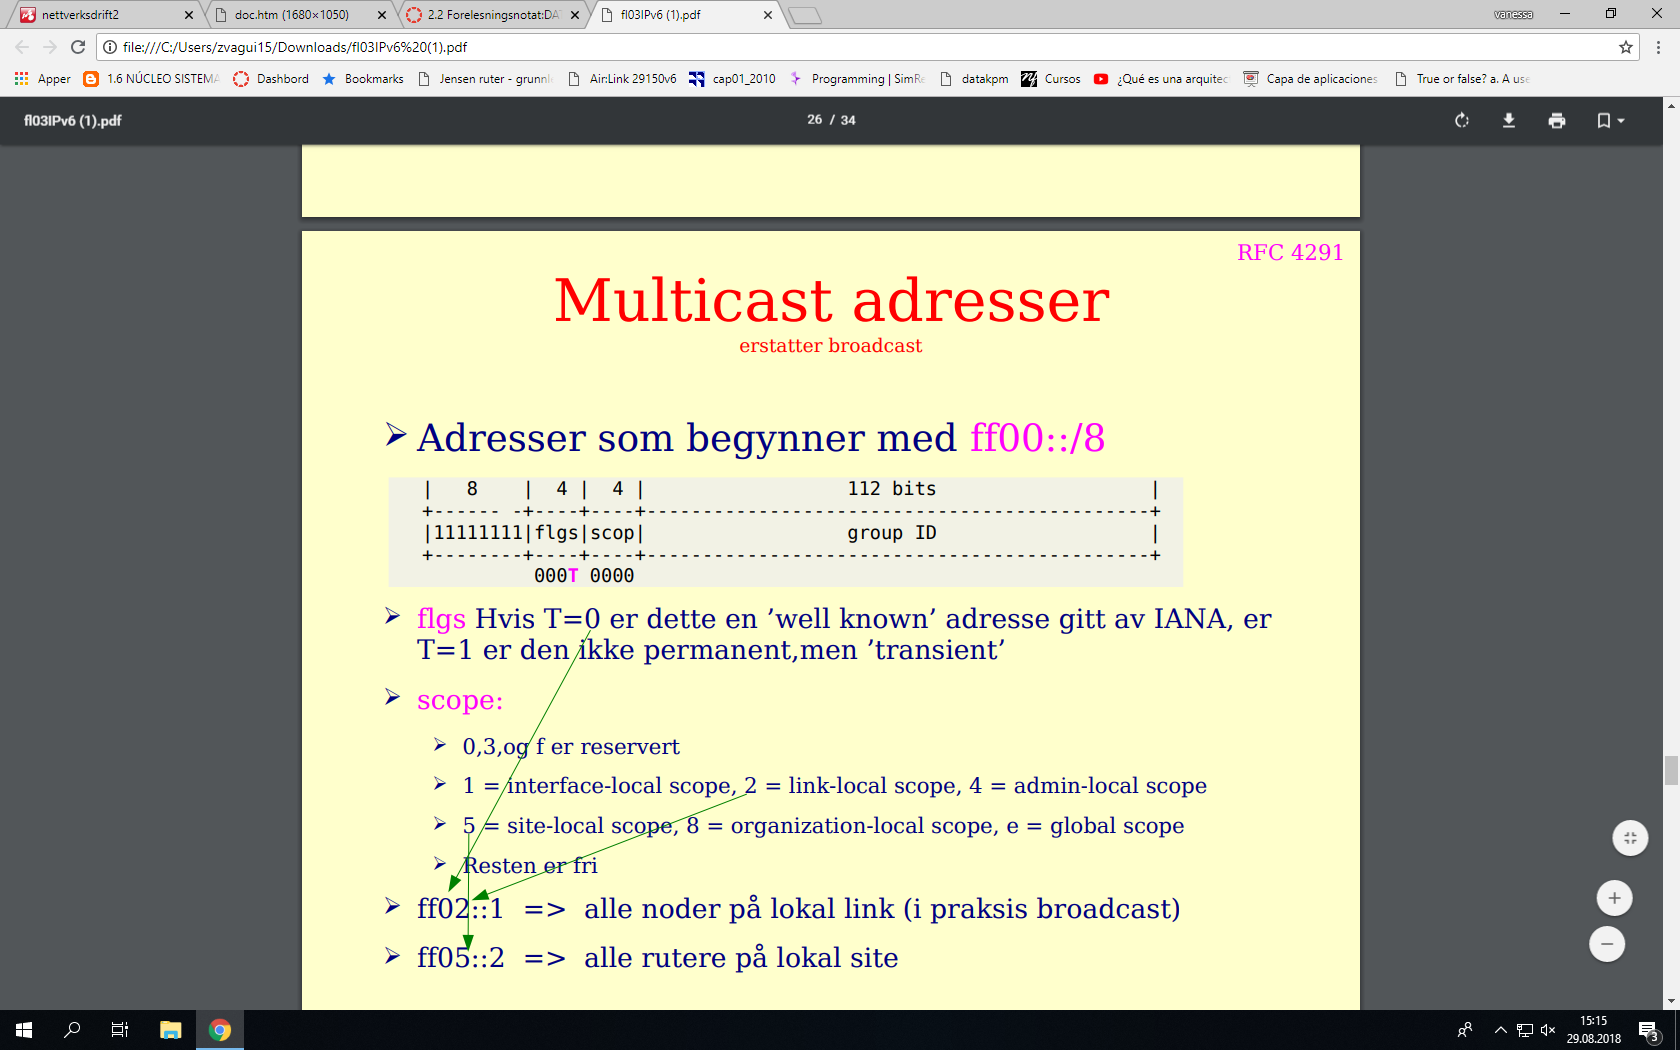This screenshot has width=1680, height=1050.
Task: Print the PDF document
Action: [x=1557, y=120]
